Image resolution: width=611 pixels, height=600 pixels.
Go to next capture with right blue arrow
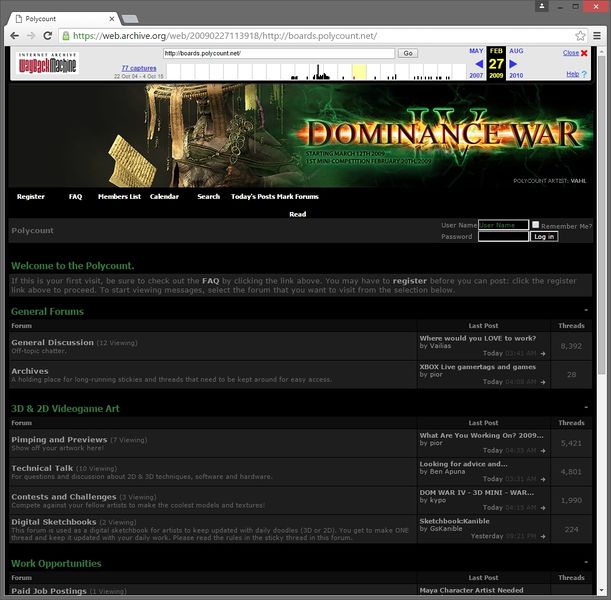[513, 64]
